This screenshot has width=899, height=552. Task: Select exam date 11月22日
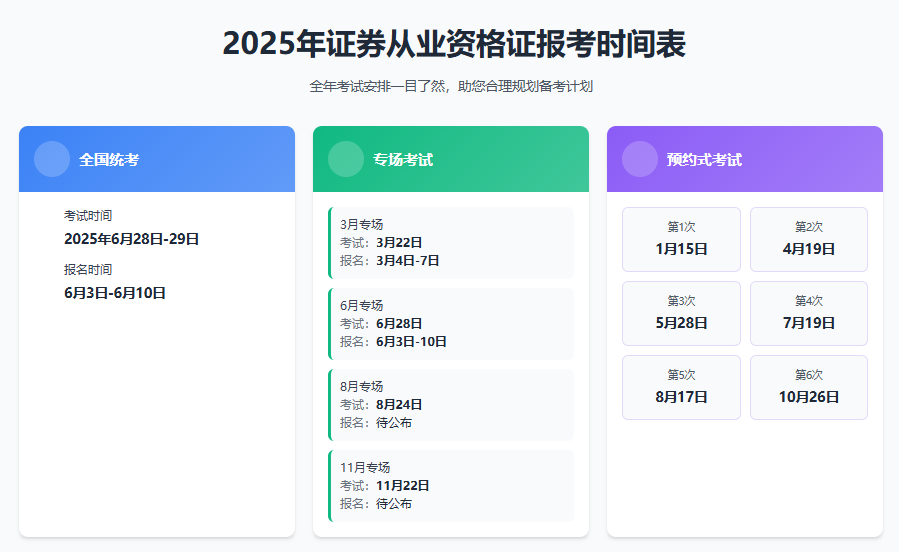(x=402, y=486)
